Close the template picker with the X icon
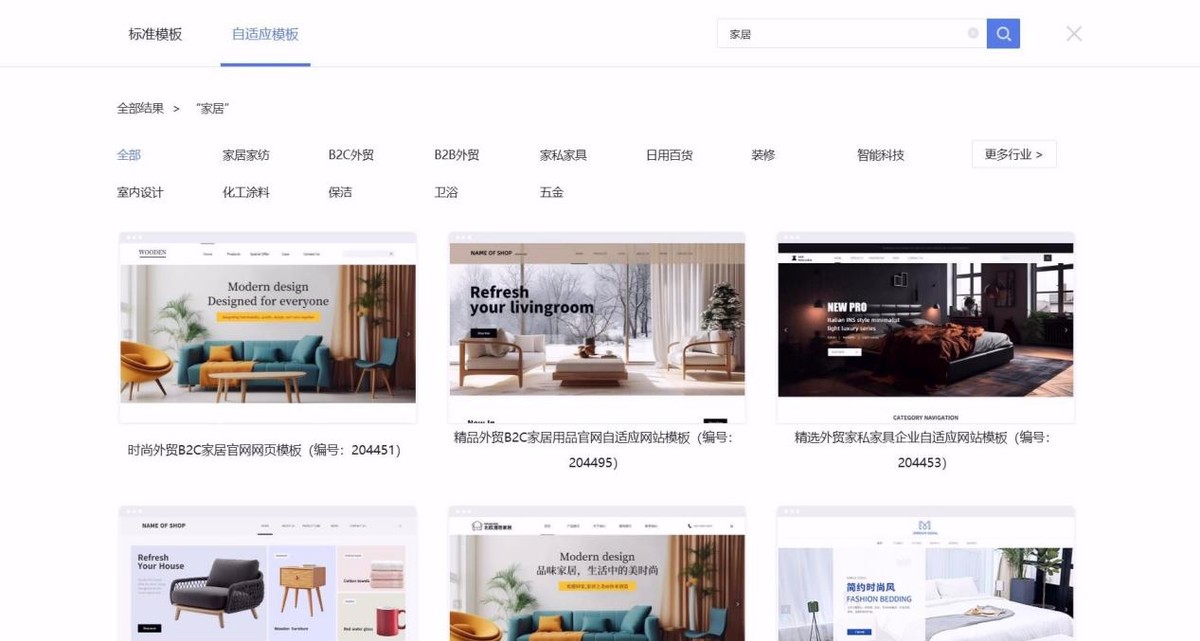The width and height of the screenshot is (1200, 641). (1073, 33)
